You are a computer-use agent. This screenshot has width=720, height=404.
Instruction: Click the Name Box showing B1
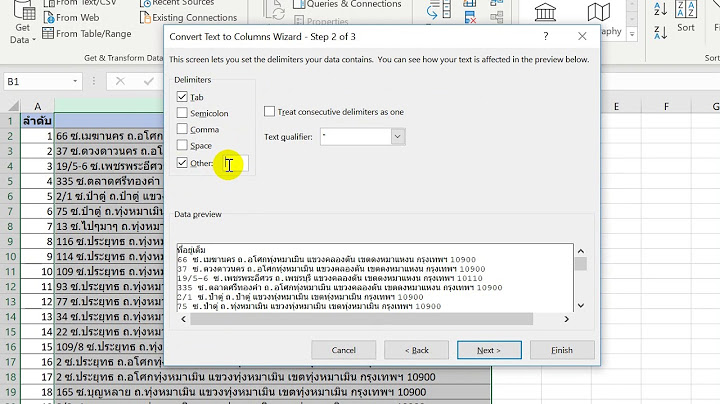click(x=37, y=81)
